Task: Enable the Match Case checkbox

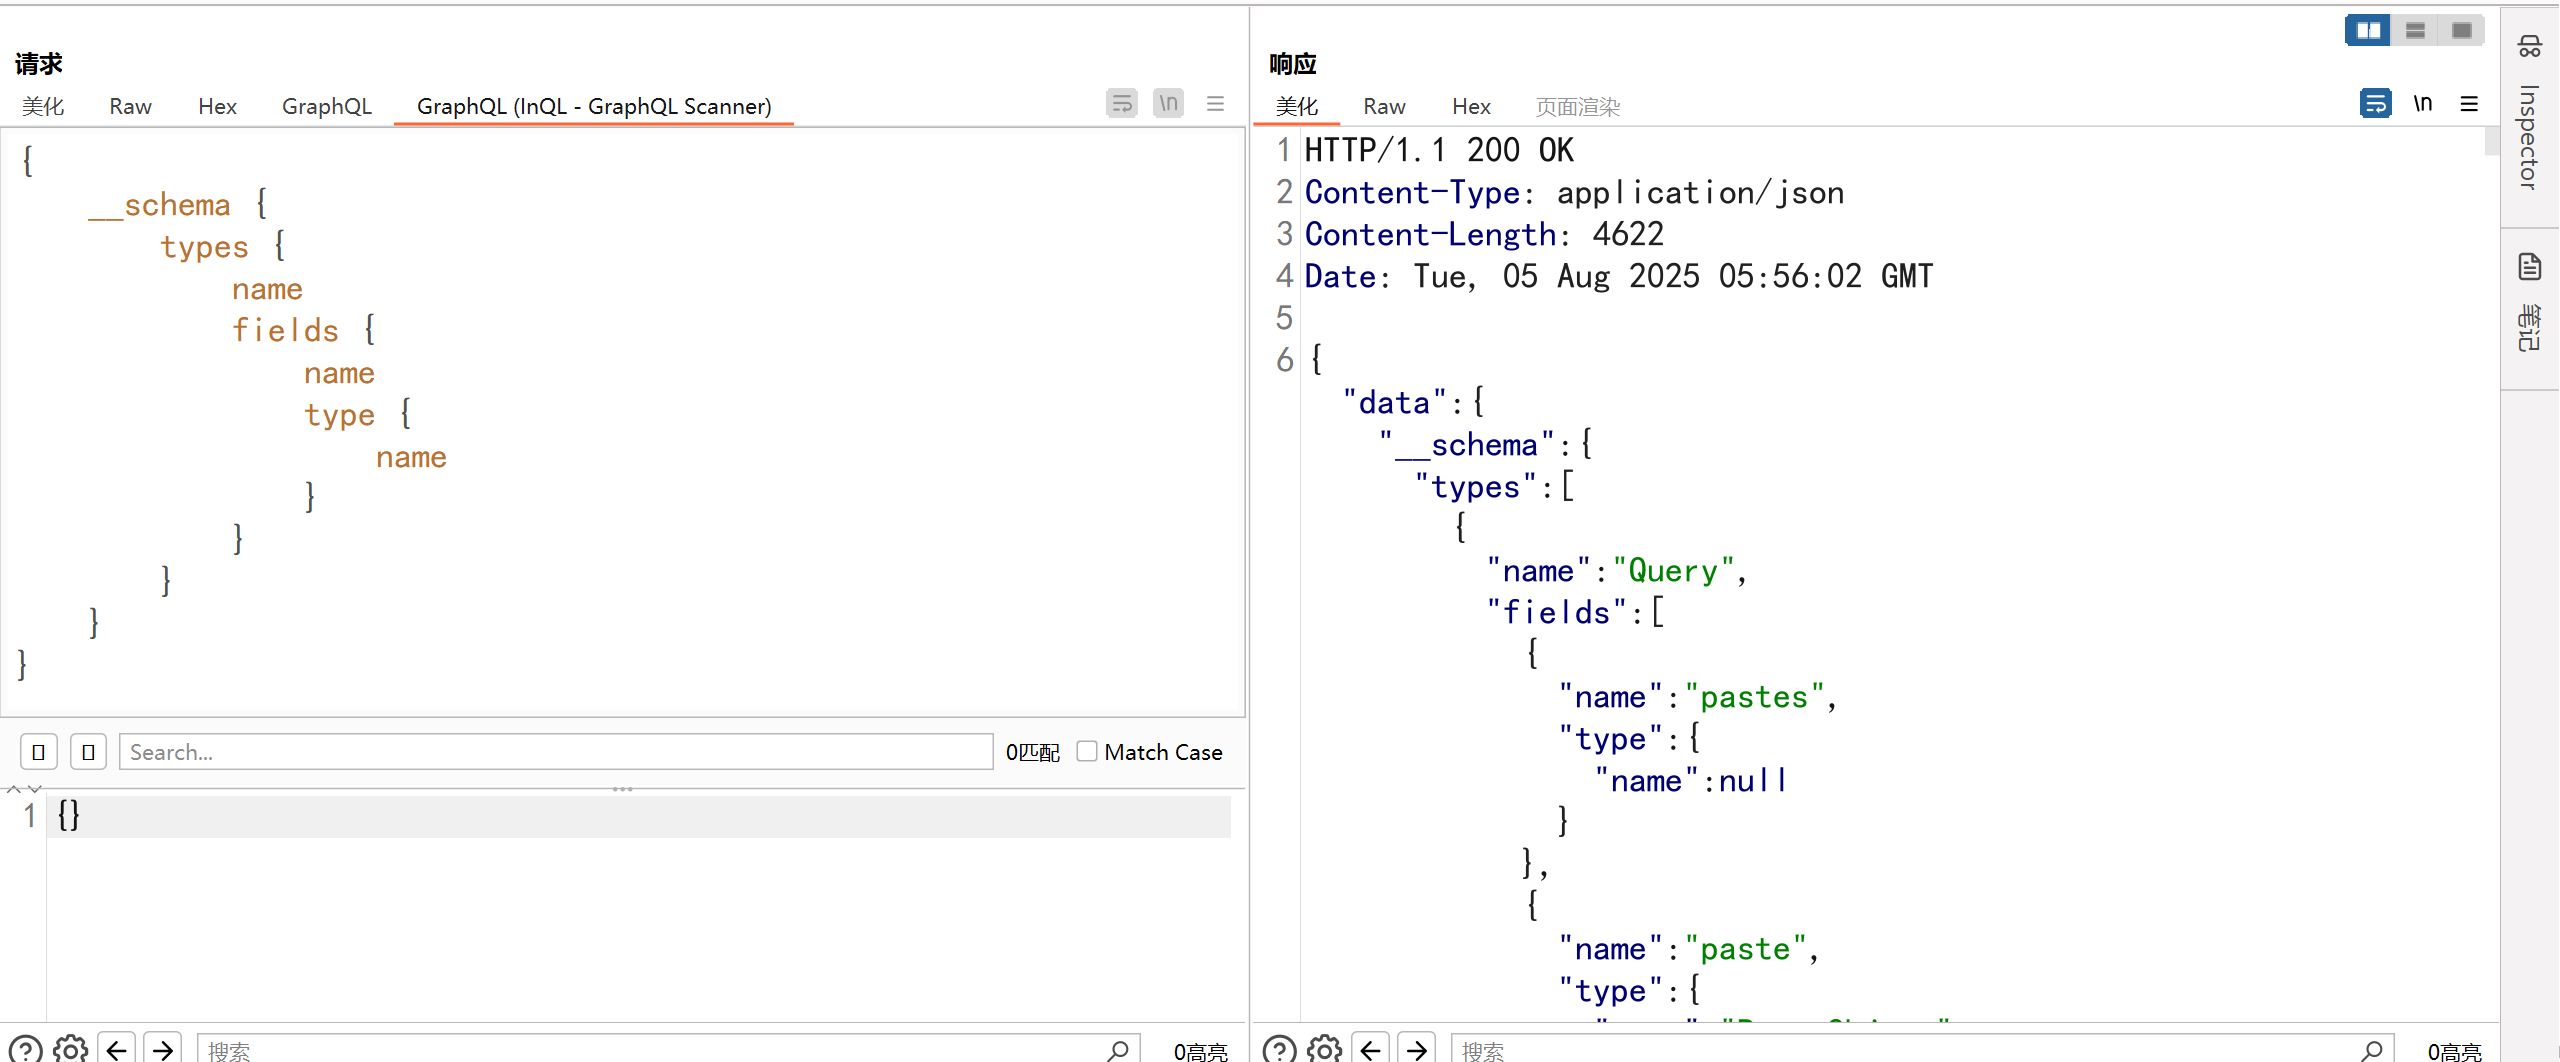Action: [1087, 751]
